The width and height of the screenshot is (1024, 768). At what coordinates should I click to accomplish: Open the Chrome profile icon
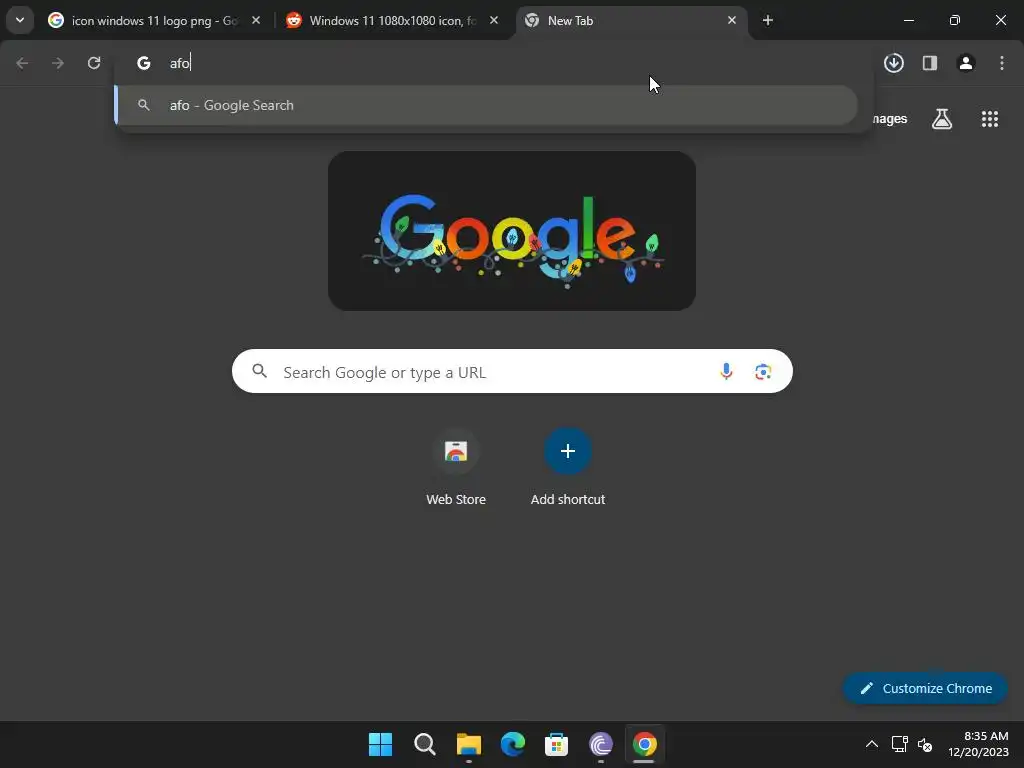(966, 63)
